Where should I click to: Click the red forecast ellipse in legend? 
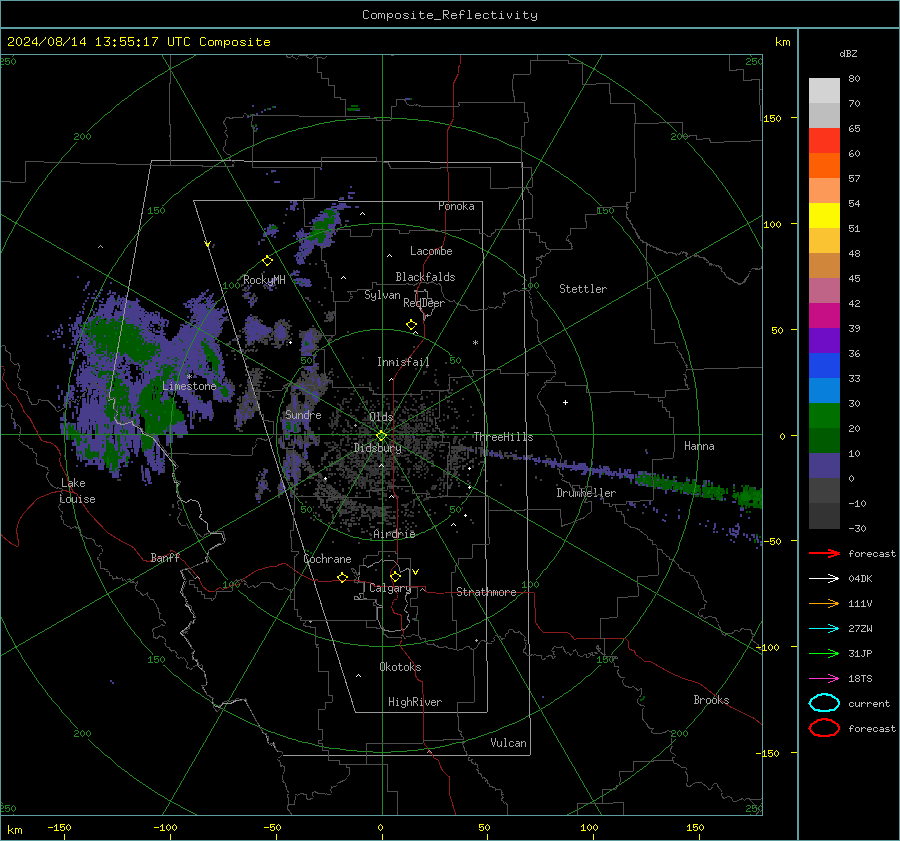[824, 728]
